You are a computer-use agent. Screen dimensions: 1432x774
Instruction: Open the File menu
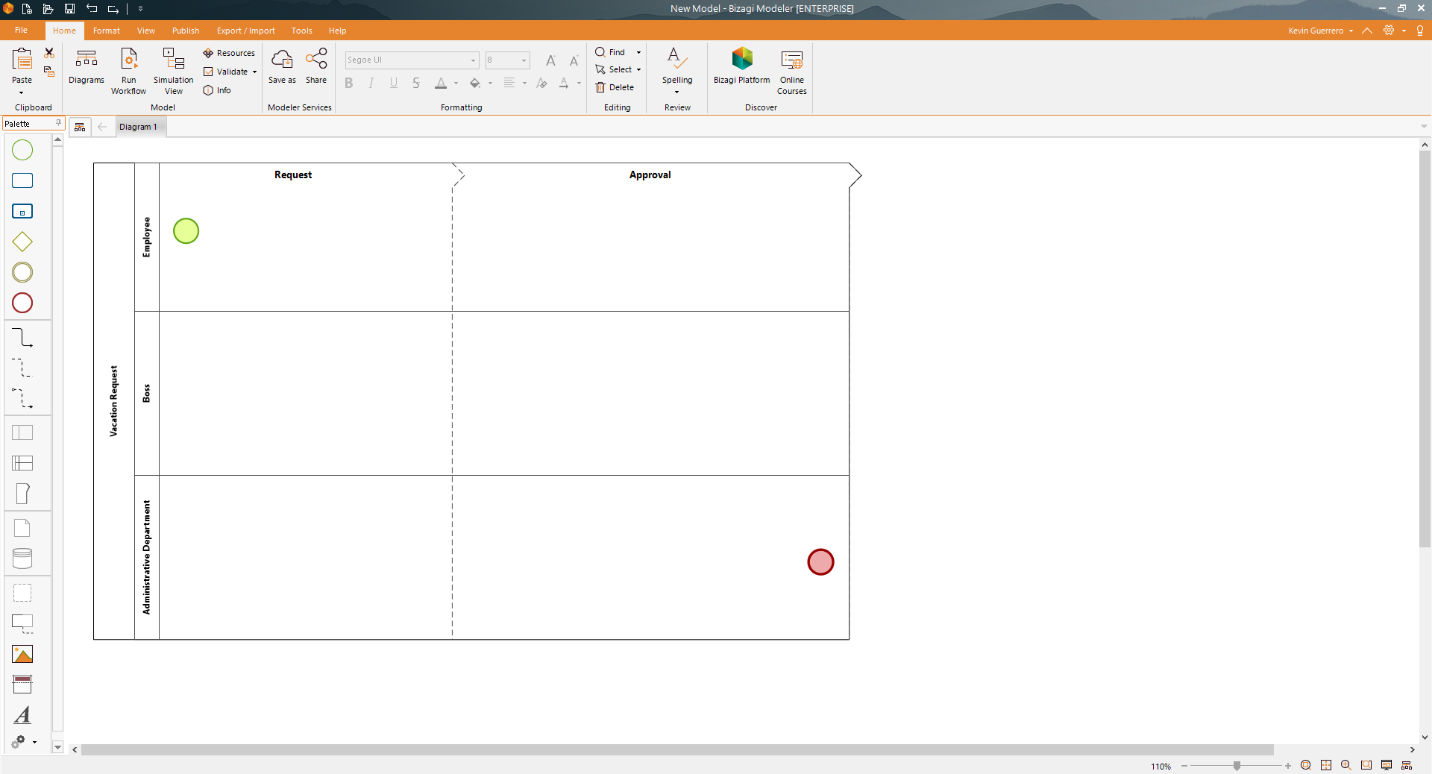(22, 31)
